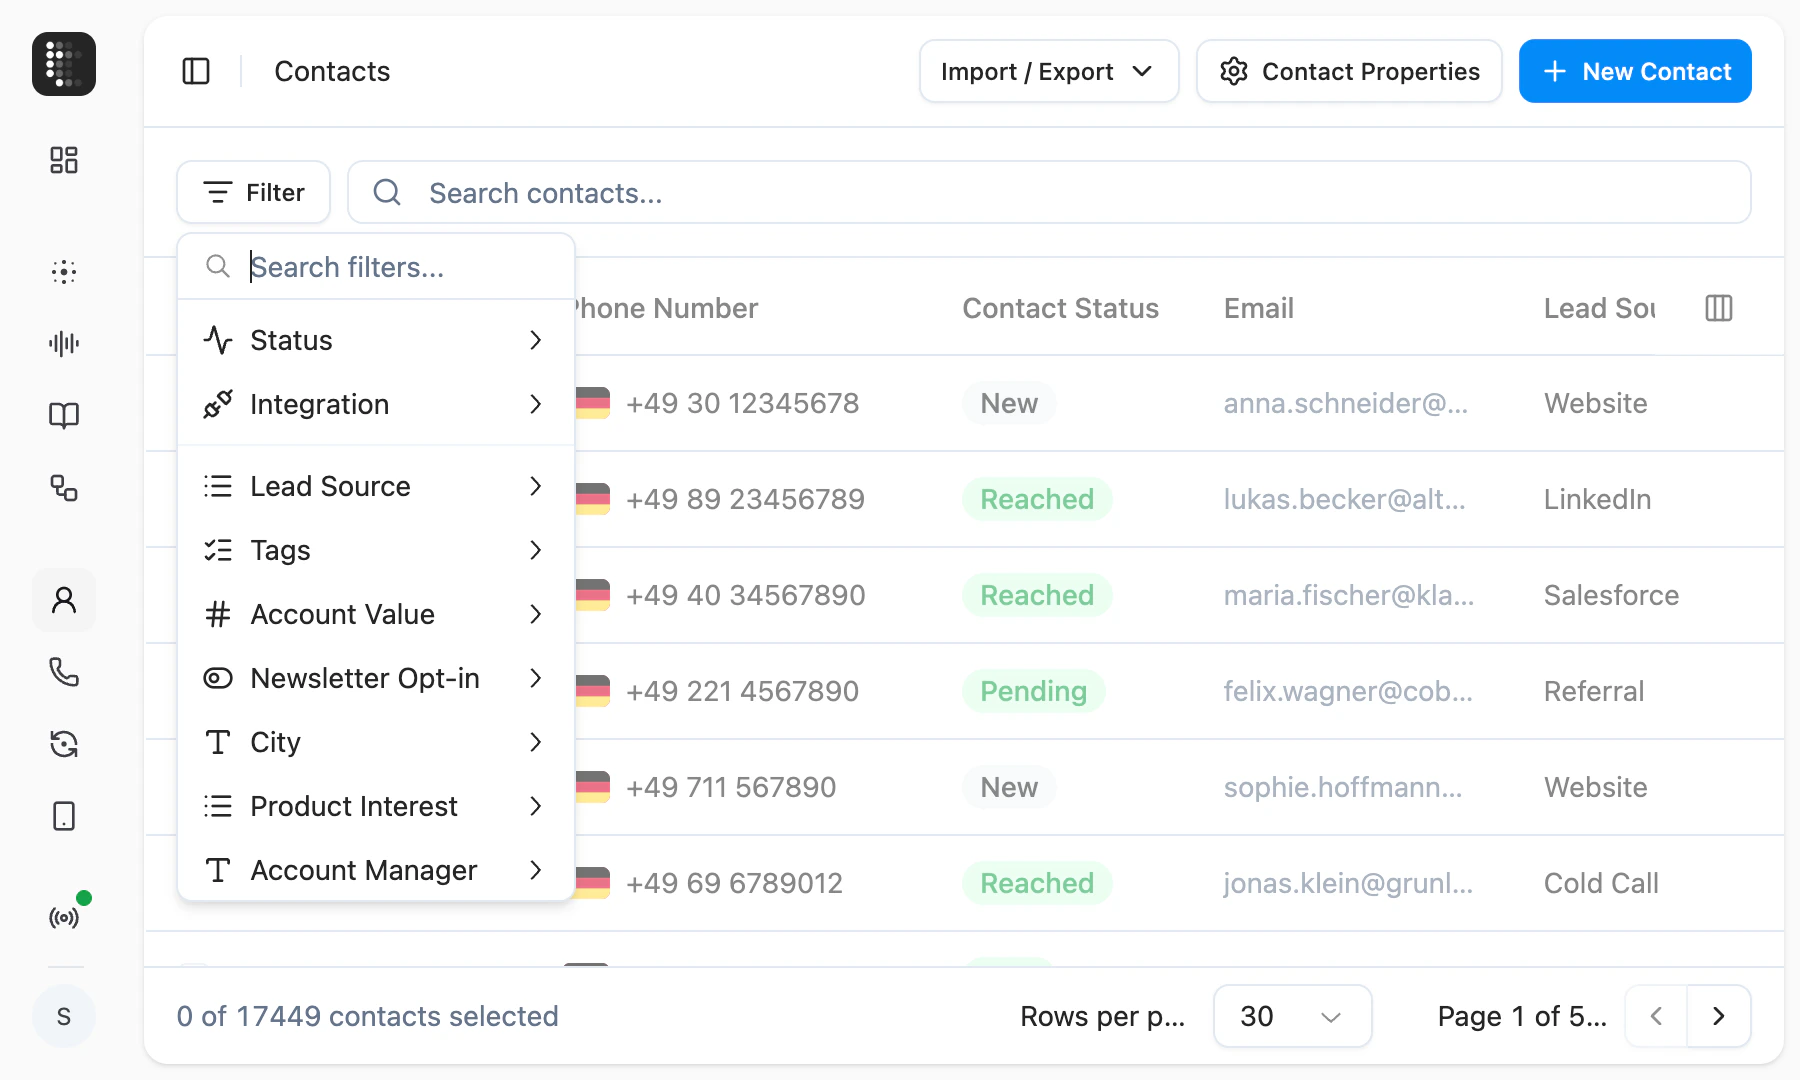Click the Reached badge for lukas.becker
1800x1080 pixels.
tap(1037, 499)
